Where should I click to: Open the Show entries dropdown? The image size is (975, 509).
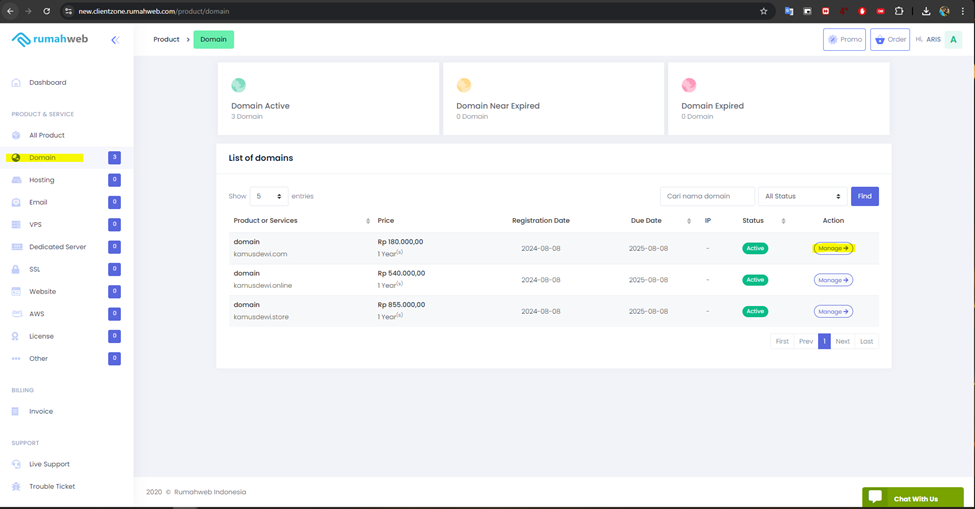pyautogui.click(x=269, y=196)
